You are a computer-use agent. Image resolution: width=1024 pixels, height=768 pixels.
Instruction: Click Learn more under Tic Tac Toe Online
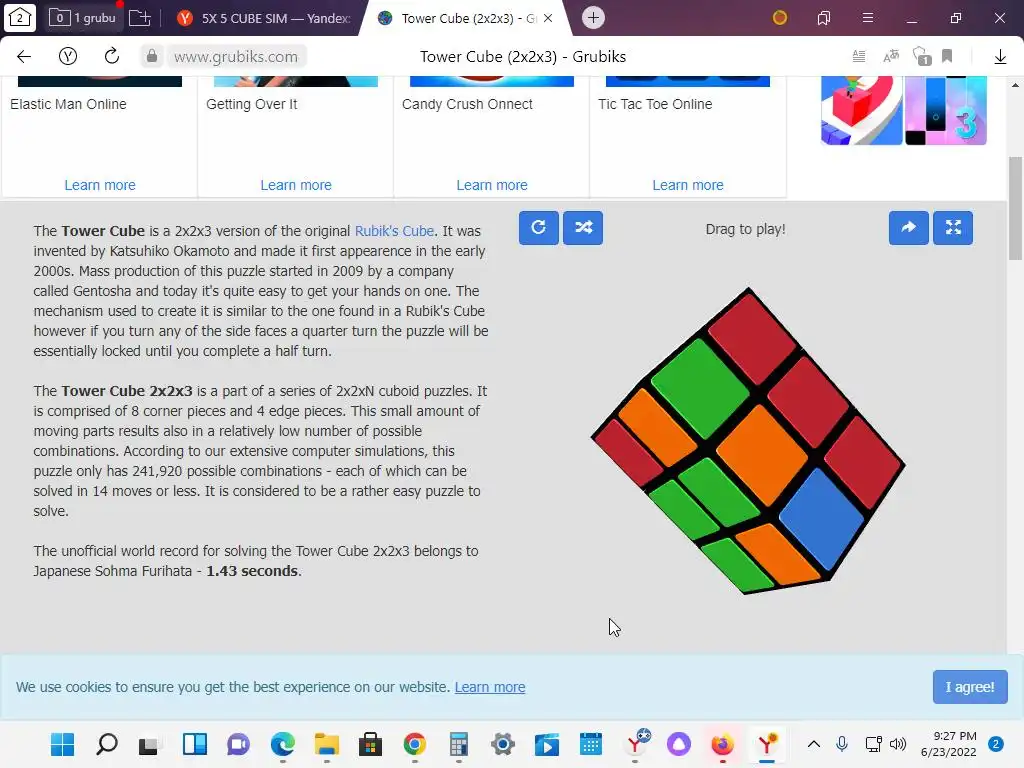pyautogui.click(x=688, y=185)
